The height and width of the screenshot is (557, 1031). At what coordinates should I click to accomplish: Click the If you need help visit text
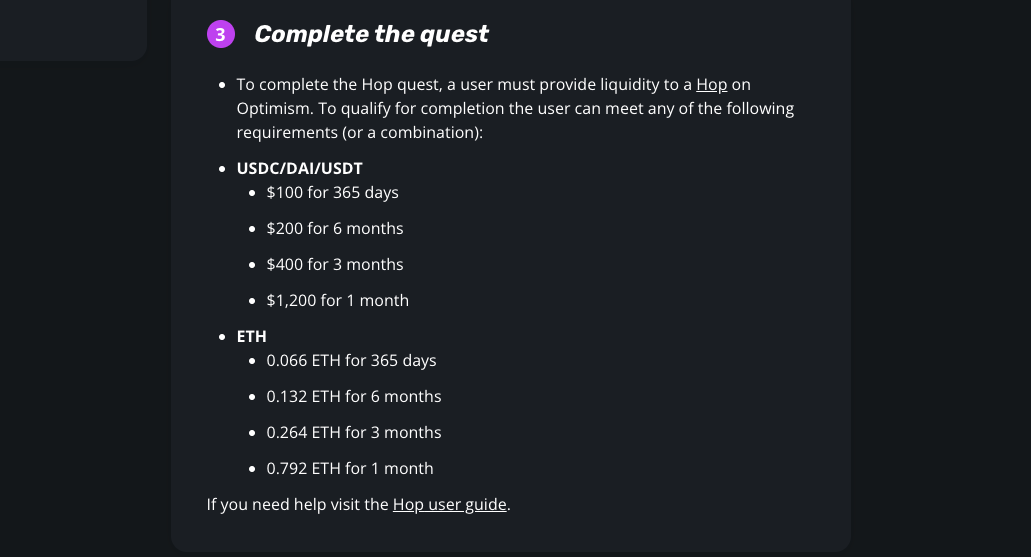[297, 504]
